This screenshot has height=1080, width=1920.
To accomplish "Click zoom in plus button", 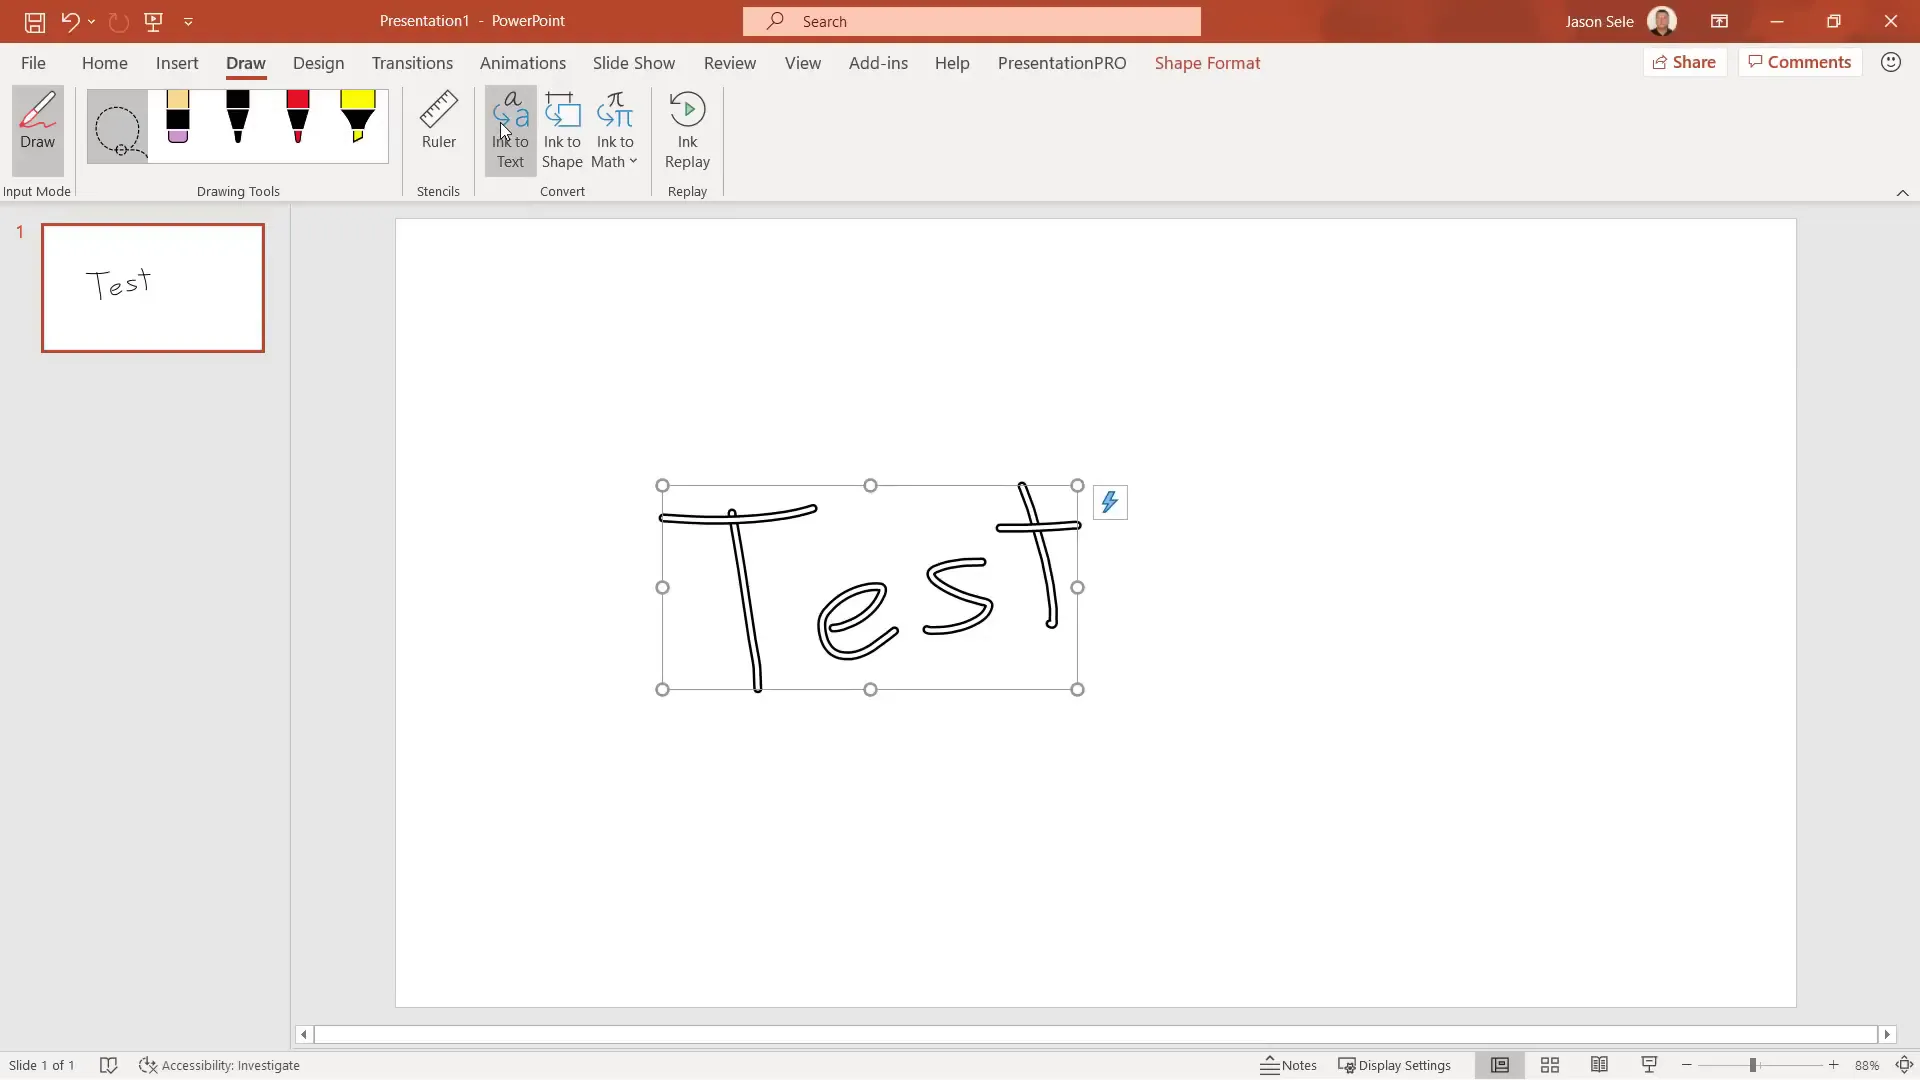I will 1833,1065.
